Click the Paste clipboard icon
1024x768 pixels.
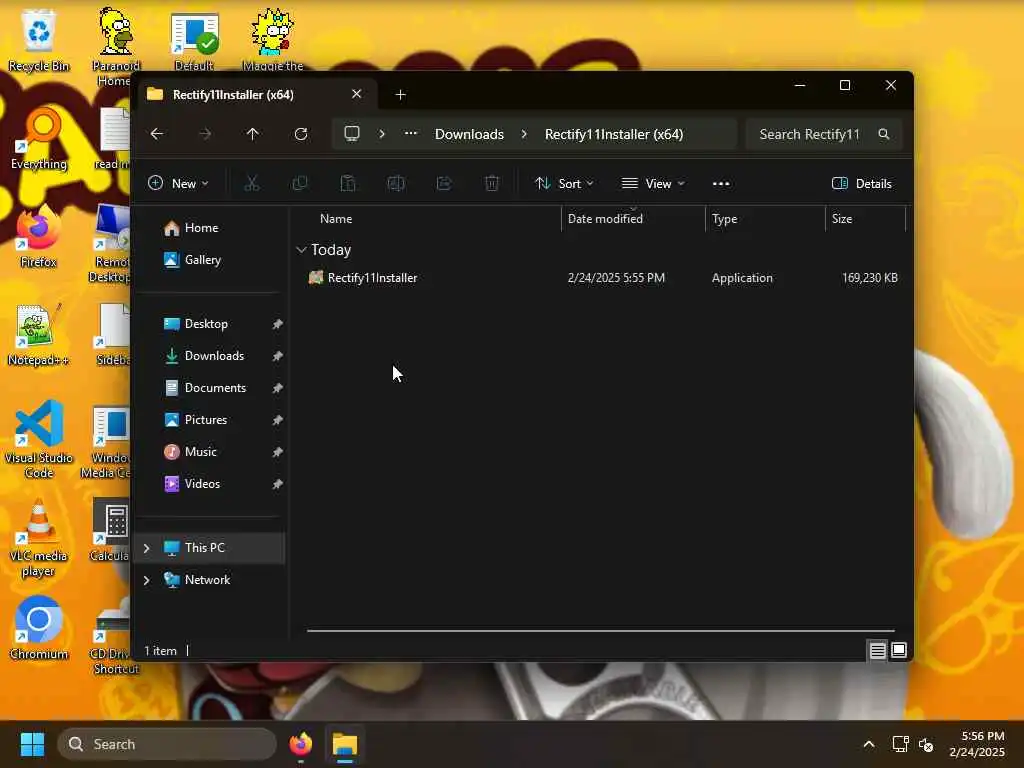[348, 184]
